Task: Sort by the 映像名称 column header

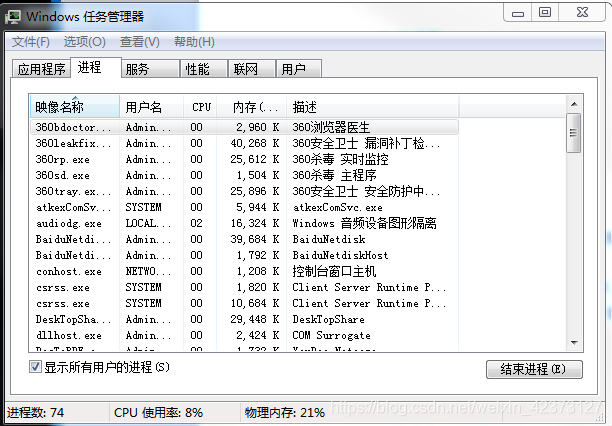Action: pyautogui.click(x=75, y=107)
